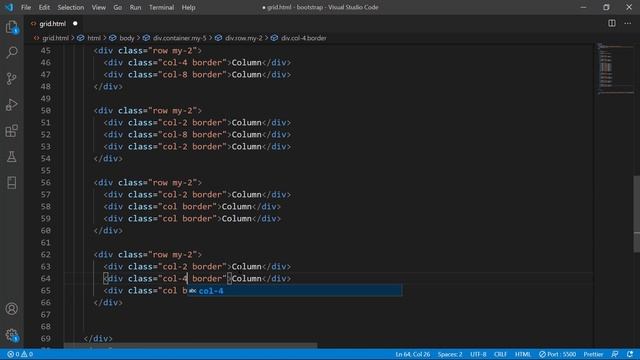Click the minimap code overview
This screenshot has width=640, height=360.
click(x=616, y=69)
